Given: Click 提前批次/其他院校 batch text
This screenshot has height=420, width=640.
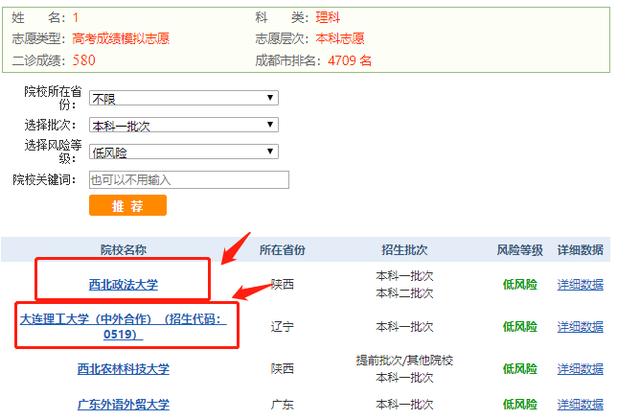Looking at the screenshot, I should tap(404, 360).
